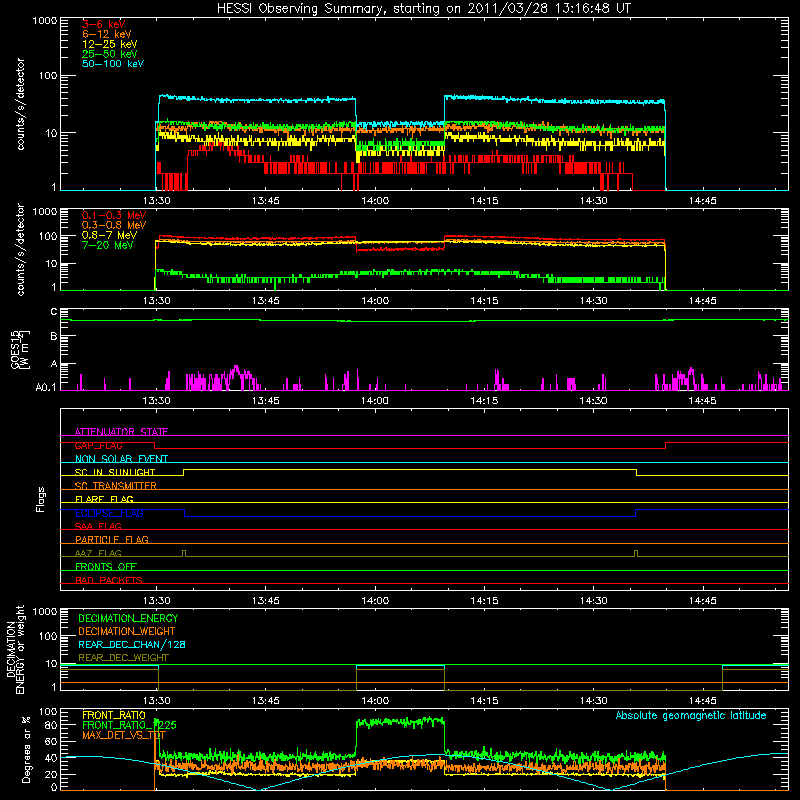Click the DECIMATION ENERGY or weight axis title
The width and height of the screenshot is (800, 800).
point(15,649)
